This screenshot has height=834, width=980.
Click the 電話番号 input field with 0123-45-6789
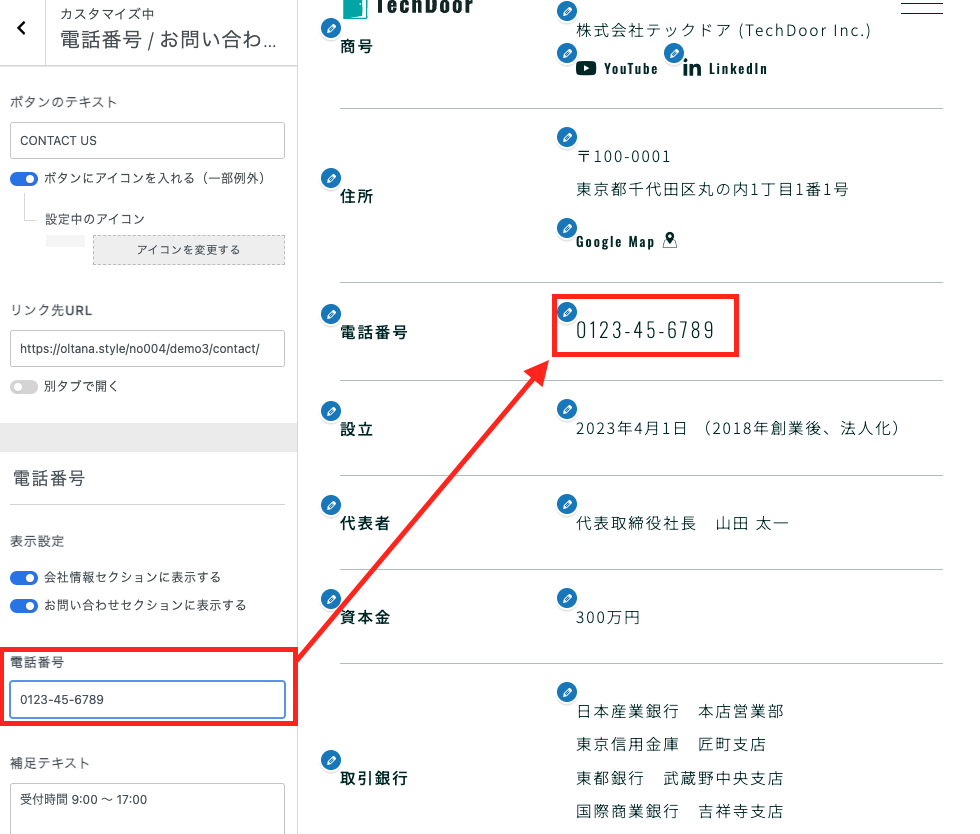(x=147, y=700)
